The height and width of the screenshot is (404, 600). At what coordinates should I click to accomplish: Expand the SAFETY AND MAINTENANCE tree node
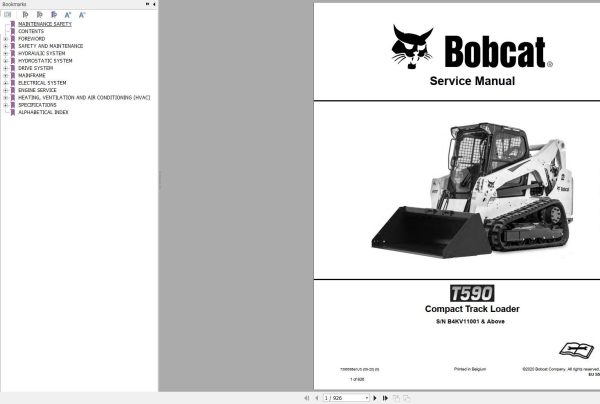[x=5, y=46]
